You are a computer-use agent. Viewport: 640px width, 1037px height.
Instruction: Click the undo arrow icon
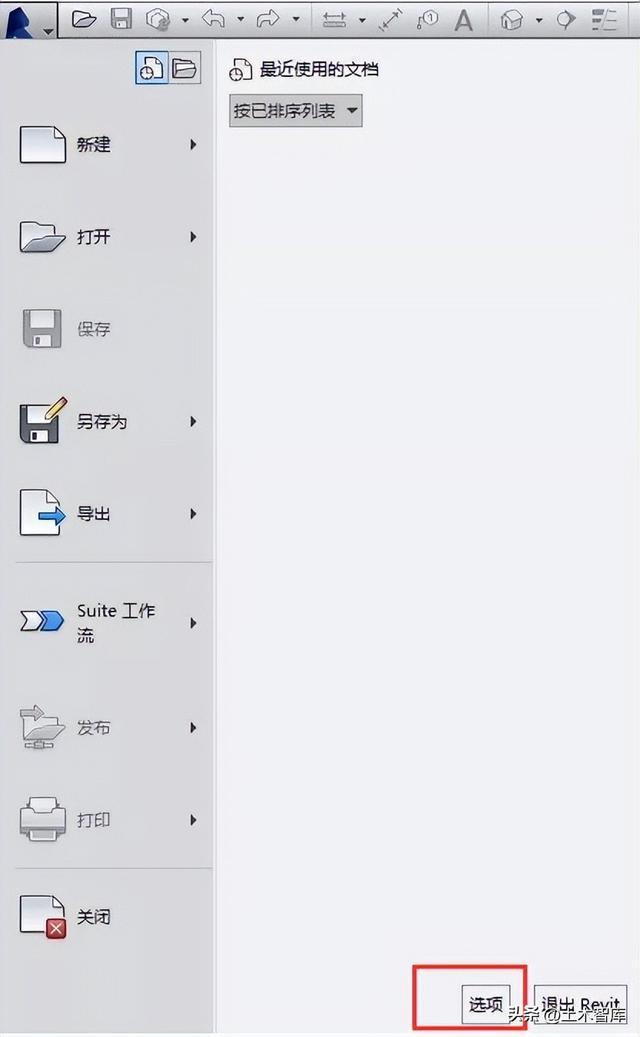pos(214,20)
